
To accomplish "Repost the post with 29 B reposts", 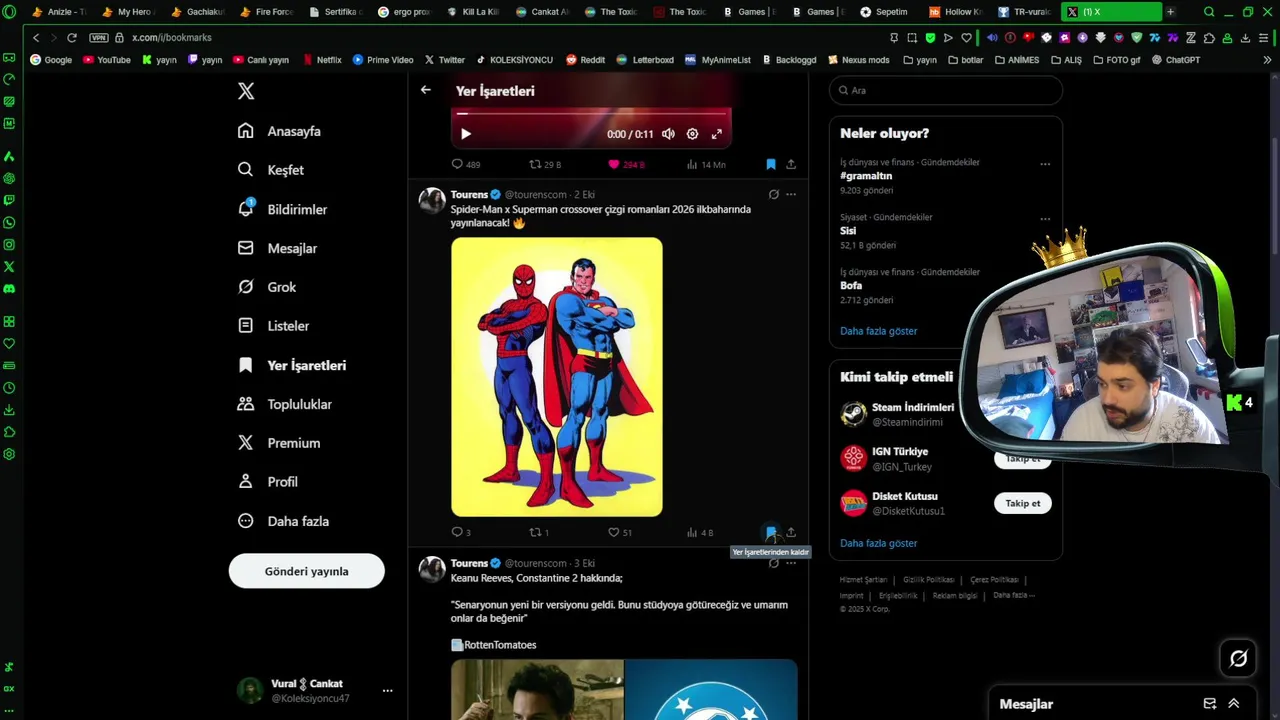I will 545,164.
